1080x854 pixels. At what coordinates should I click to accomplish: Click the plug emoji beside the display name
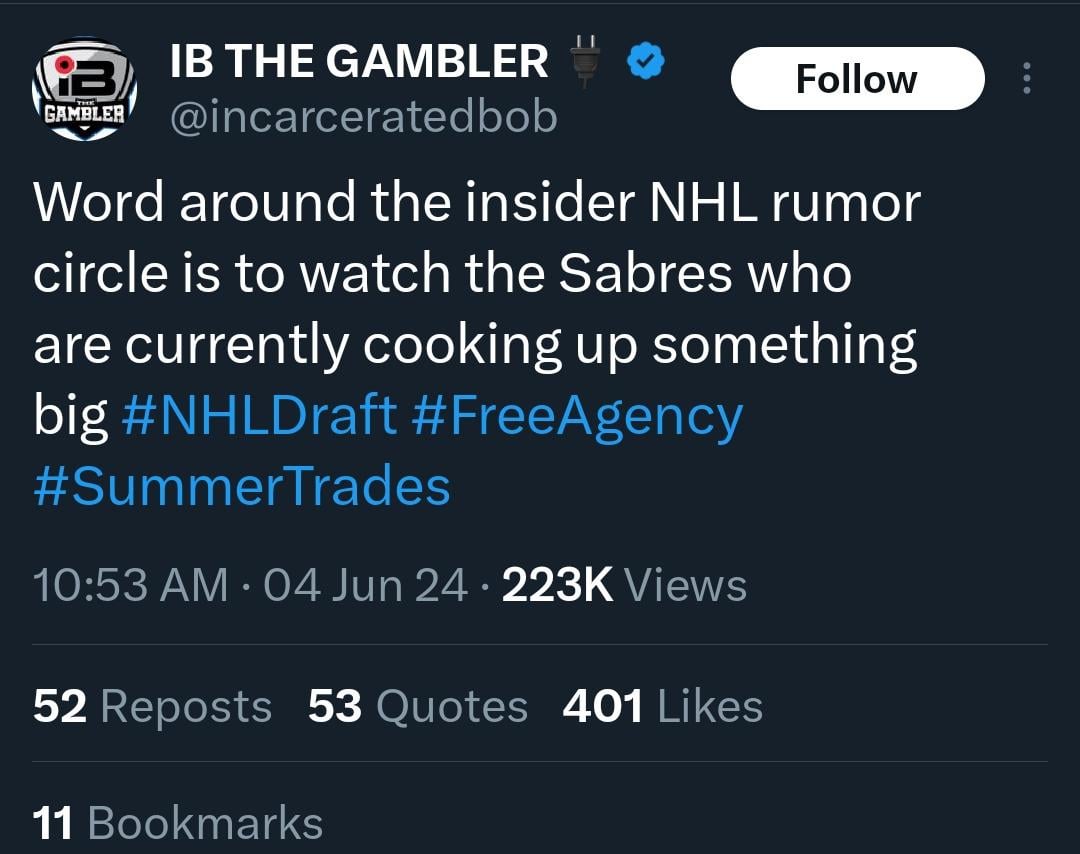coord(588,61)
